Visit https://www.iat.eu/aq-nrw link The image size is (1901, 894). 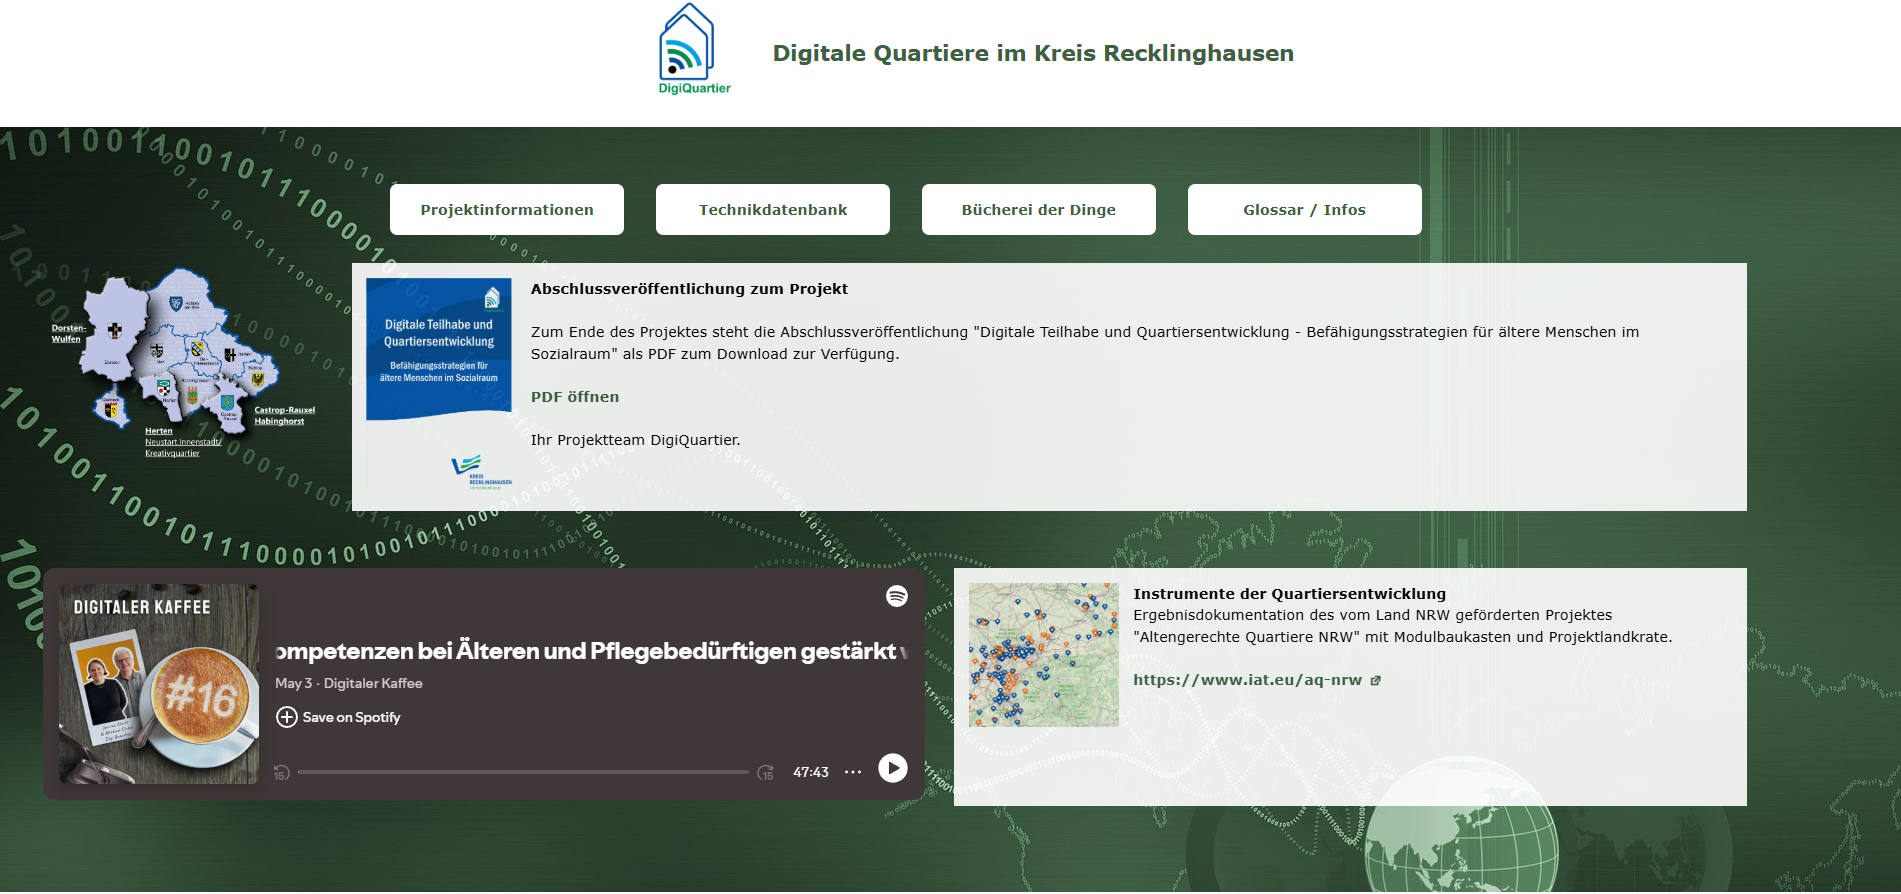click(x=1247, y=680)
